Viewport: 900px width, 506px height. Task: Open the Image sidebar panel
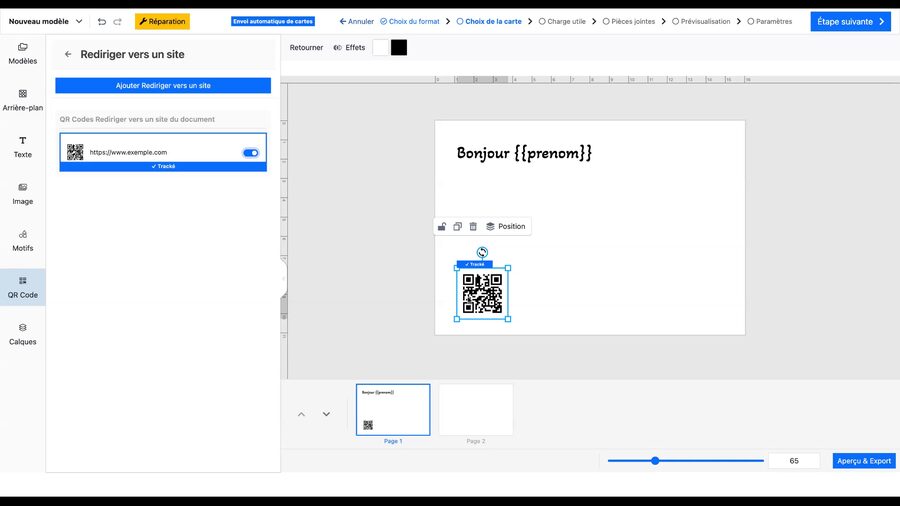point(22,194)
